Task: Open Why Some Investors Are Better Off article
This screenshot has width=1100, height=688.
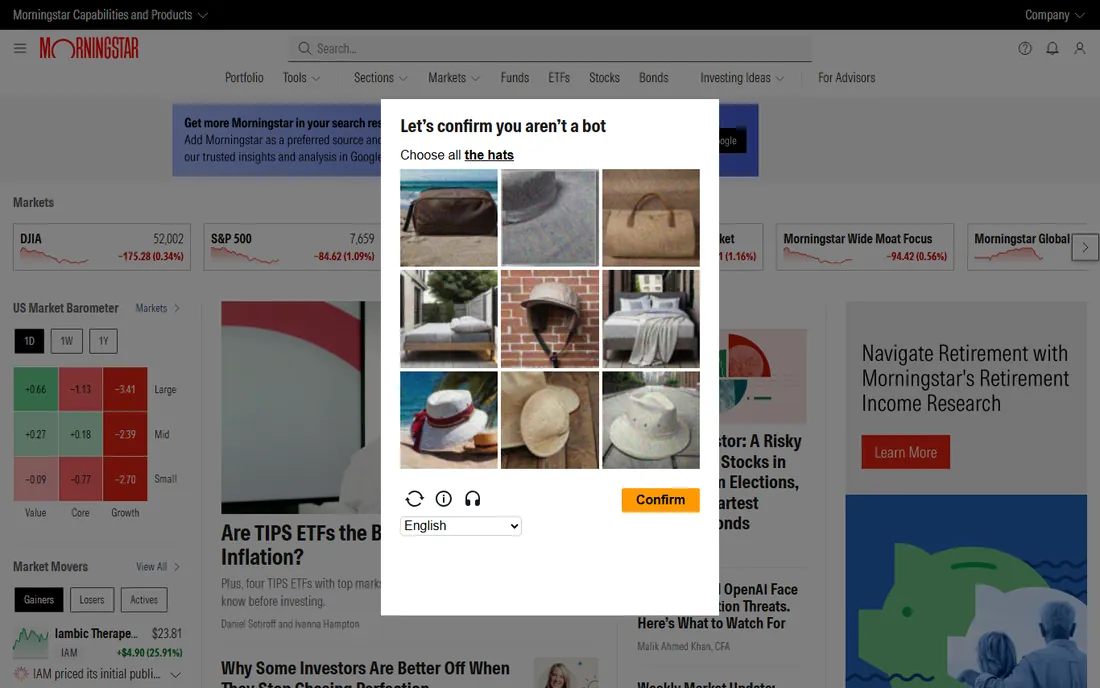Action: tap(365, 675)
